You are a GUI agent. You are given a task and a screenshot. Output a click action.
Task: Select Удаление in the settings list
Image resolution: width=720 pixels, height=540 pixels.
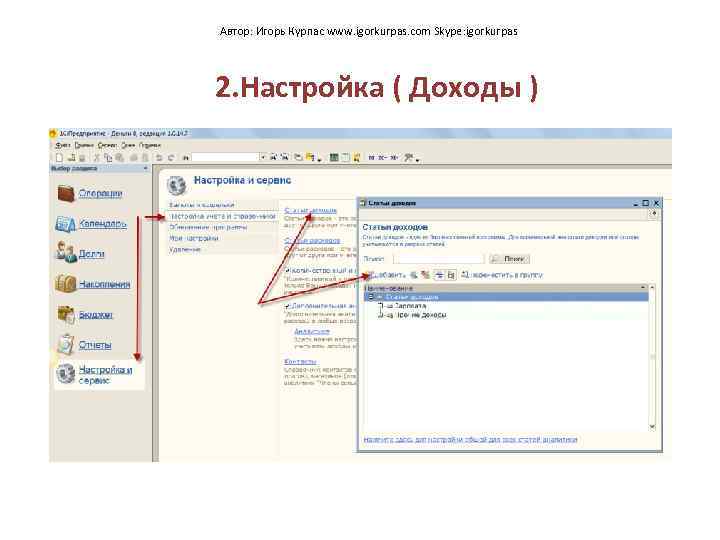click(222, 249)
